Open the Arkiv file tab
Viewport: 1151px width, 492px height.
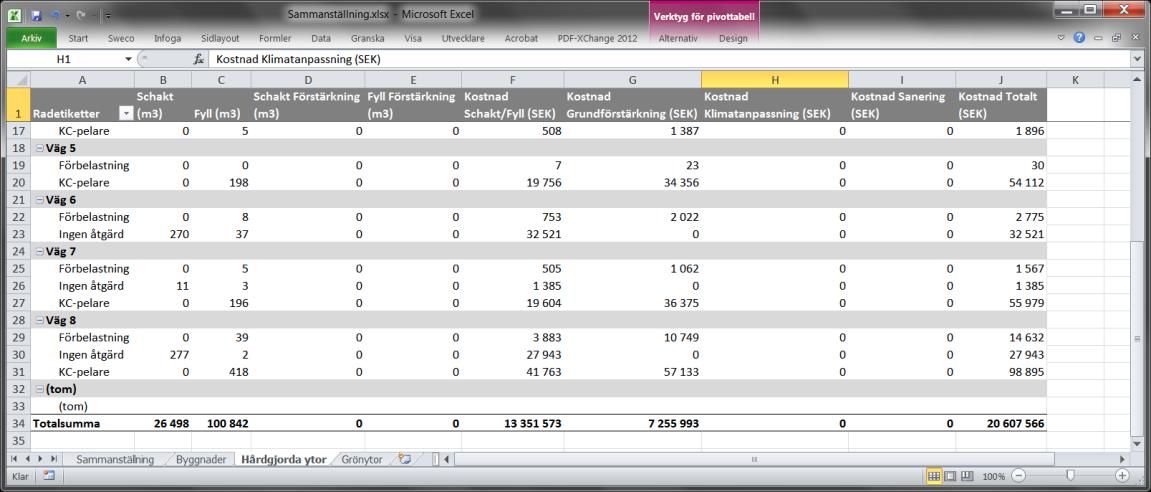[31, 38]
